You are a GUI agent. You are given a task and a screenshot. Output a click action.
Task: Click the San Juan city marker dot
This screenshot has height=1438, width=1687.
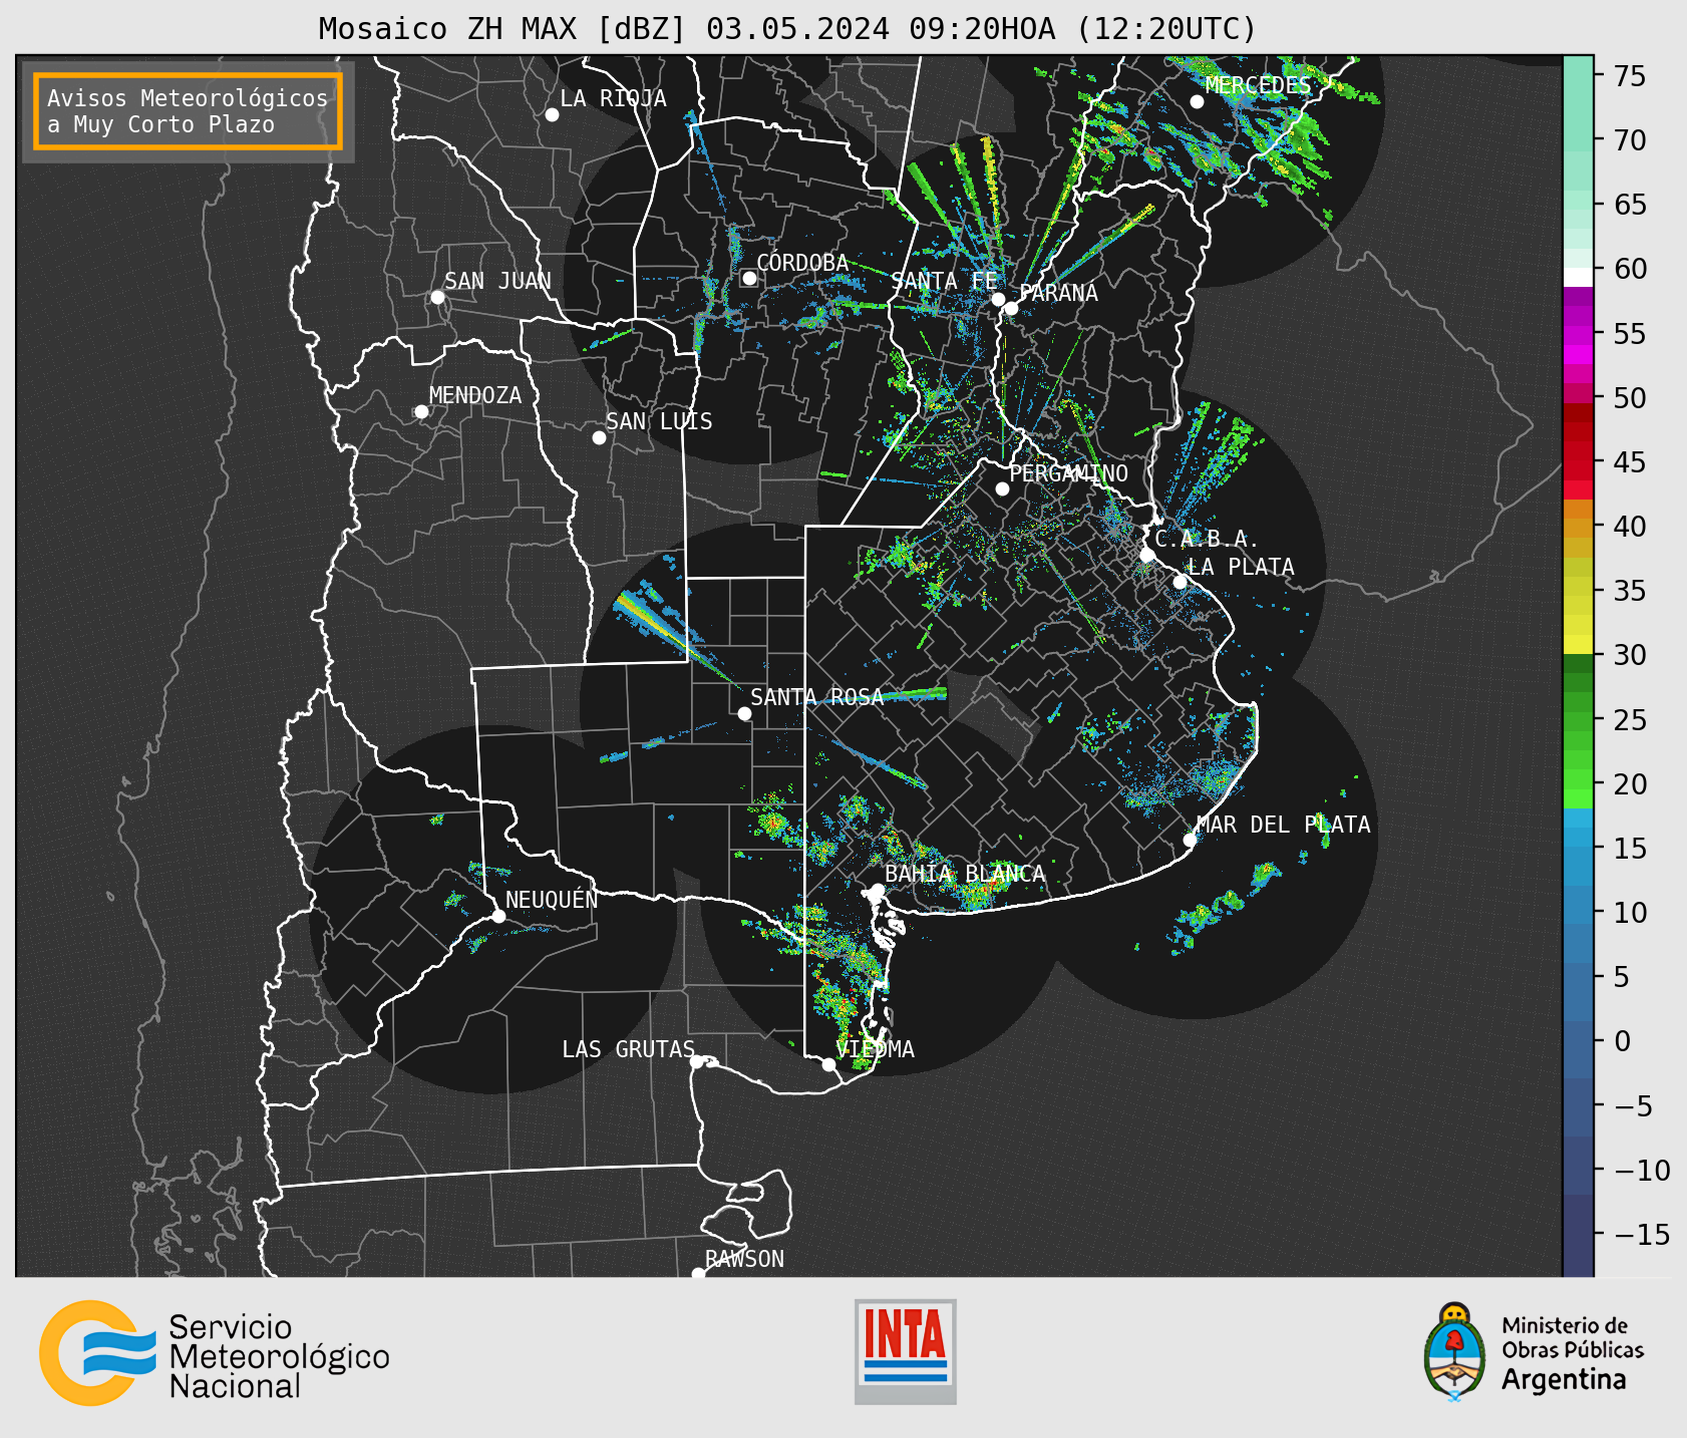point(437,297)
